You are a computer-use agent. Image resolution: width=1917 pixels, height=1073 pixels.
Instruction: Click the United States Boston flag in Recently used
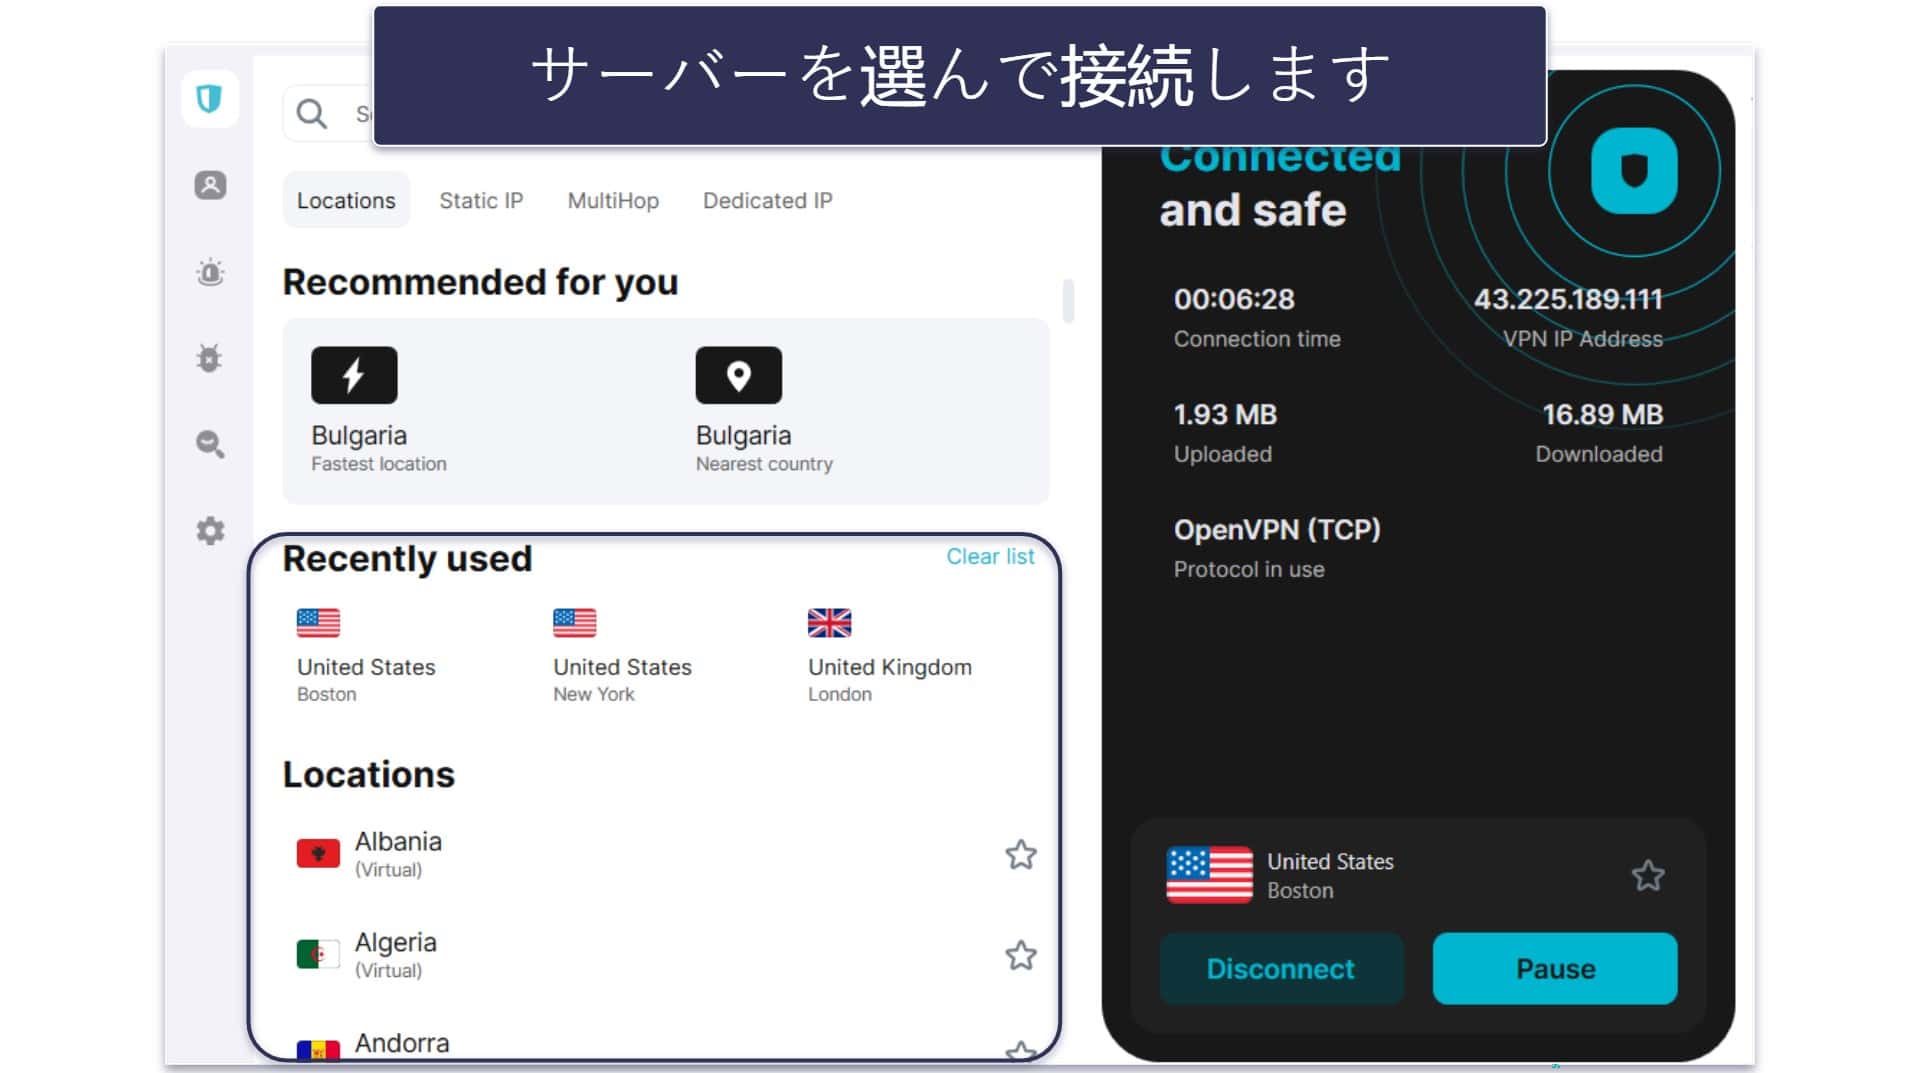(318, 623)
